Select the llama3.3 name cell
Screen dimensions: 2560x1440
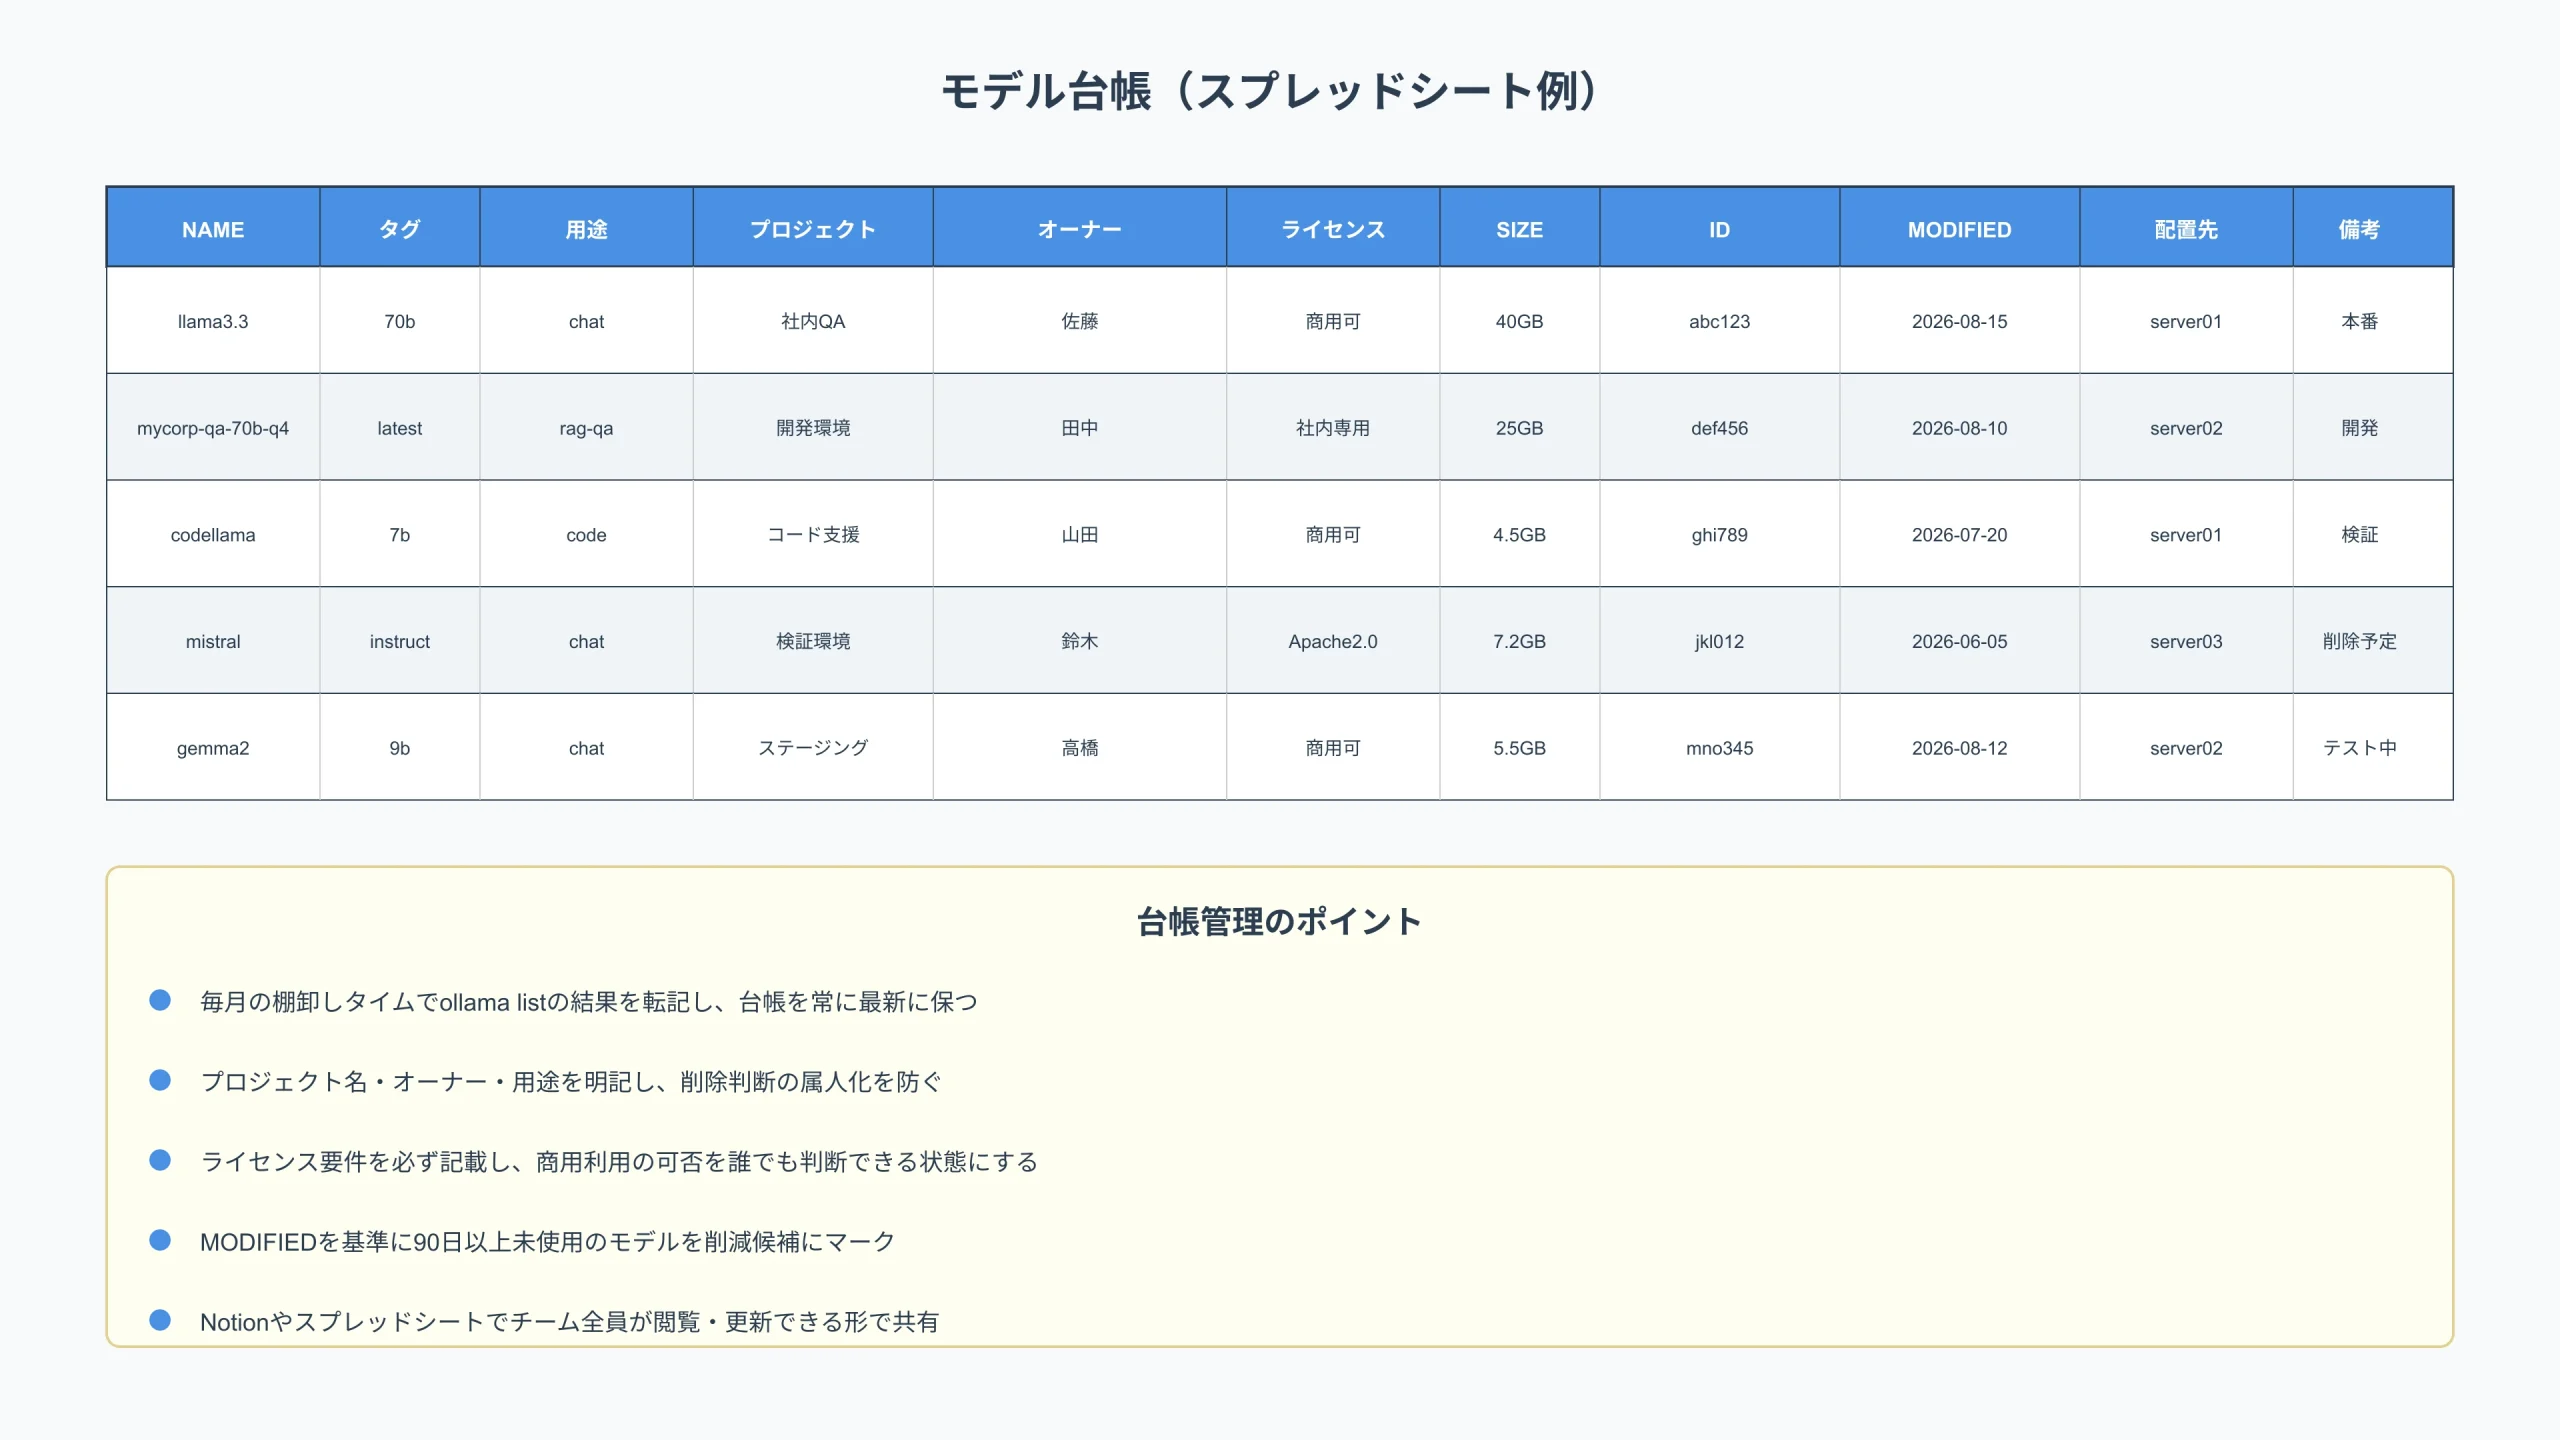tap(213, 321)
